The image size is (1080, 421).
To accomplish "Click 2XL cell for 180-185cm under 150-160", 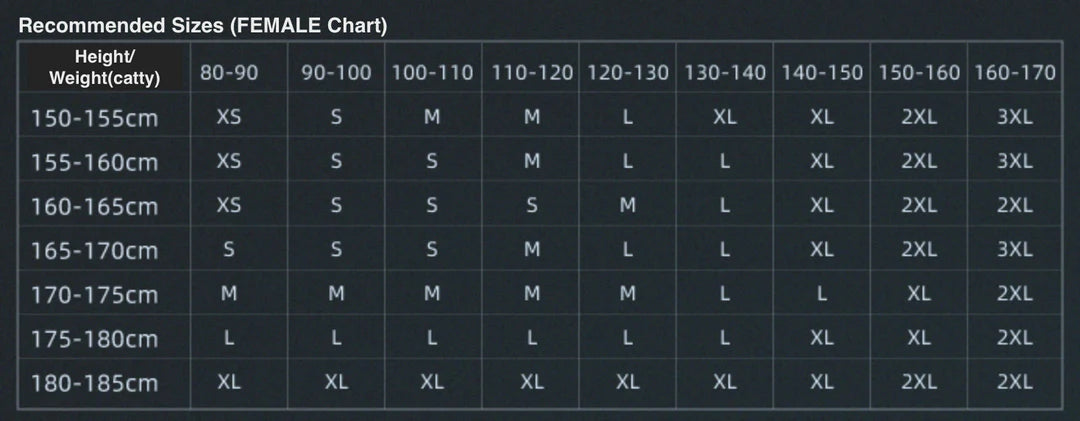I will (919, 382).
